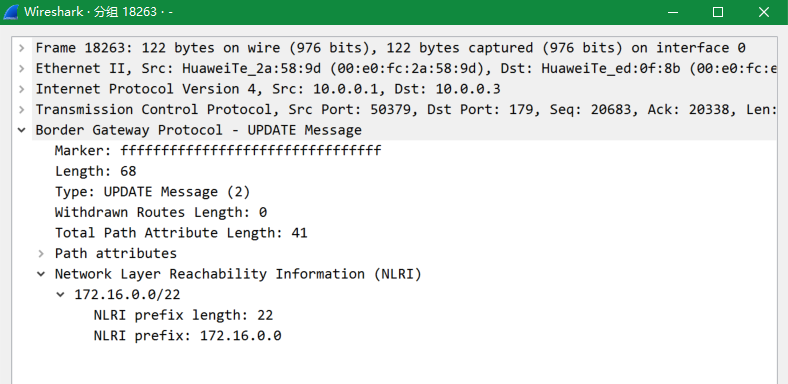Viewport: 788px width, 384px height.
Task: Minimize the Wireshark packet window
Action: 673,12
